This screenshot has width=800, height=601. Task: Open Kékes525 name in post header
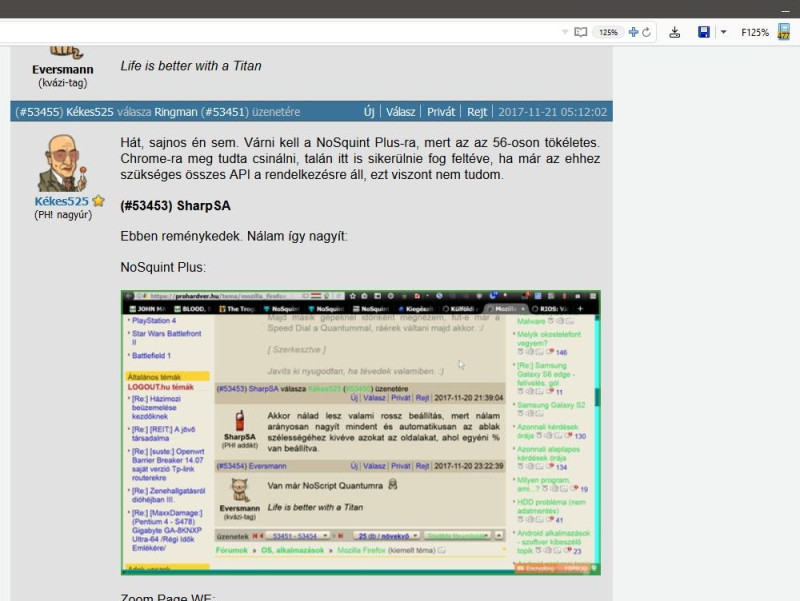click(x=90, y=112)
